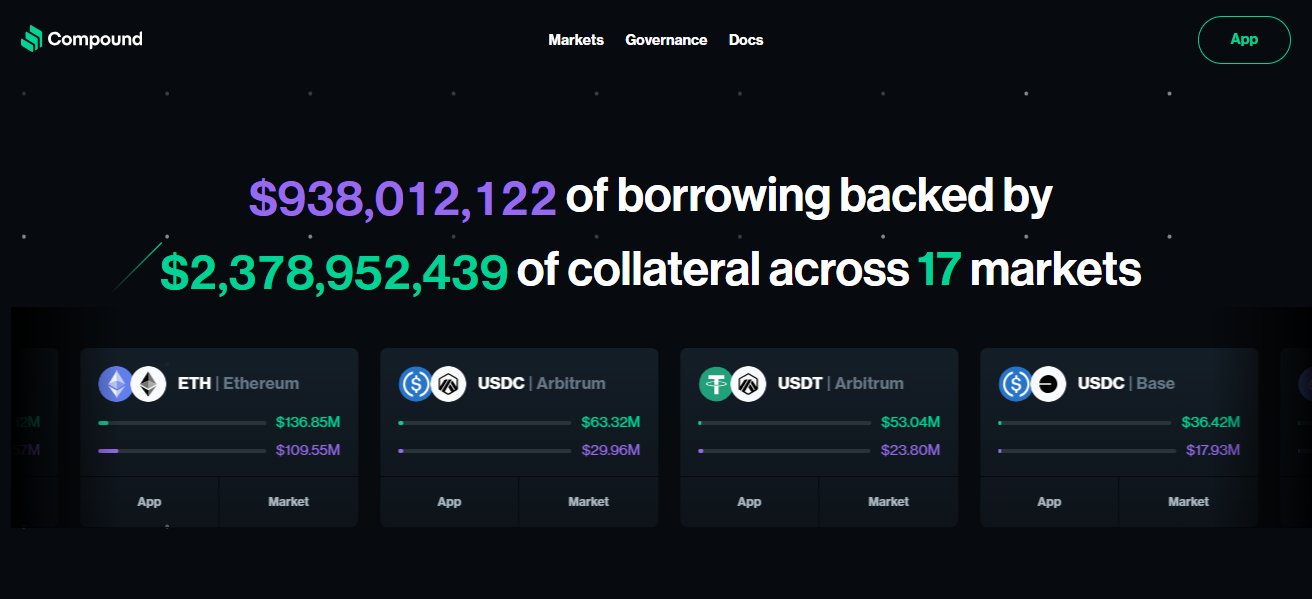Open the Governance menu item
This screenshot has width=1312, height=599.
click(666, 40)
